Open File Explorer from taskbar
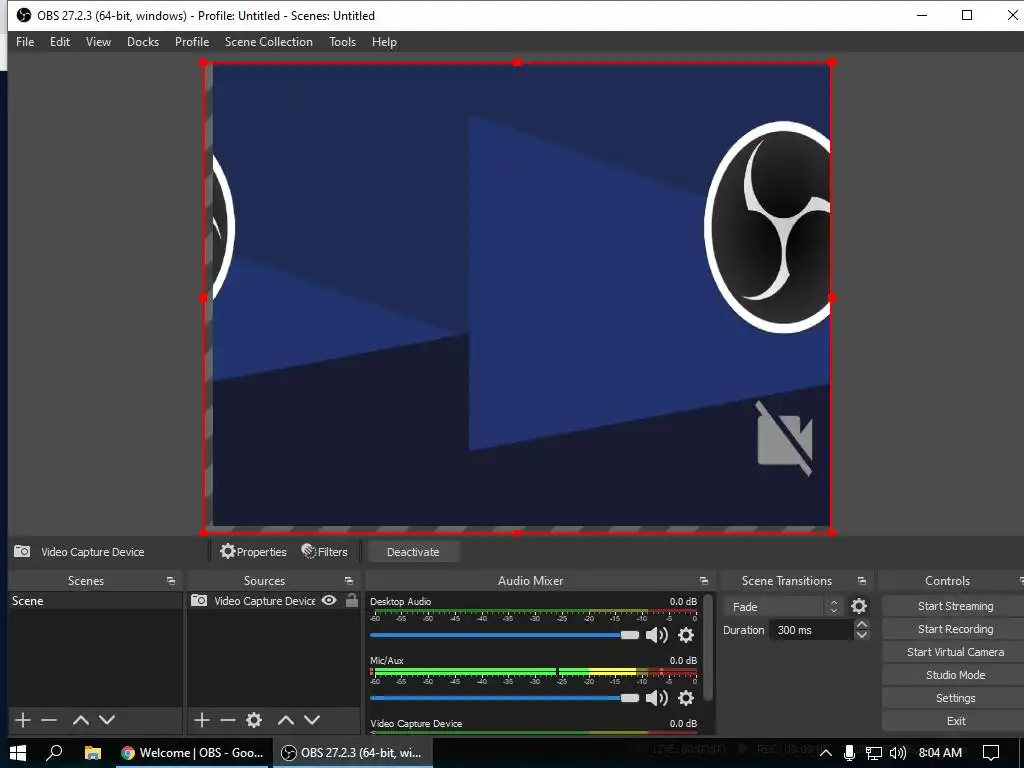This screenshot has height=768, width=1024. (x=93, y=753)
